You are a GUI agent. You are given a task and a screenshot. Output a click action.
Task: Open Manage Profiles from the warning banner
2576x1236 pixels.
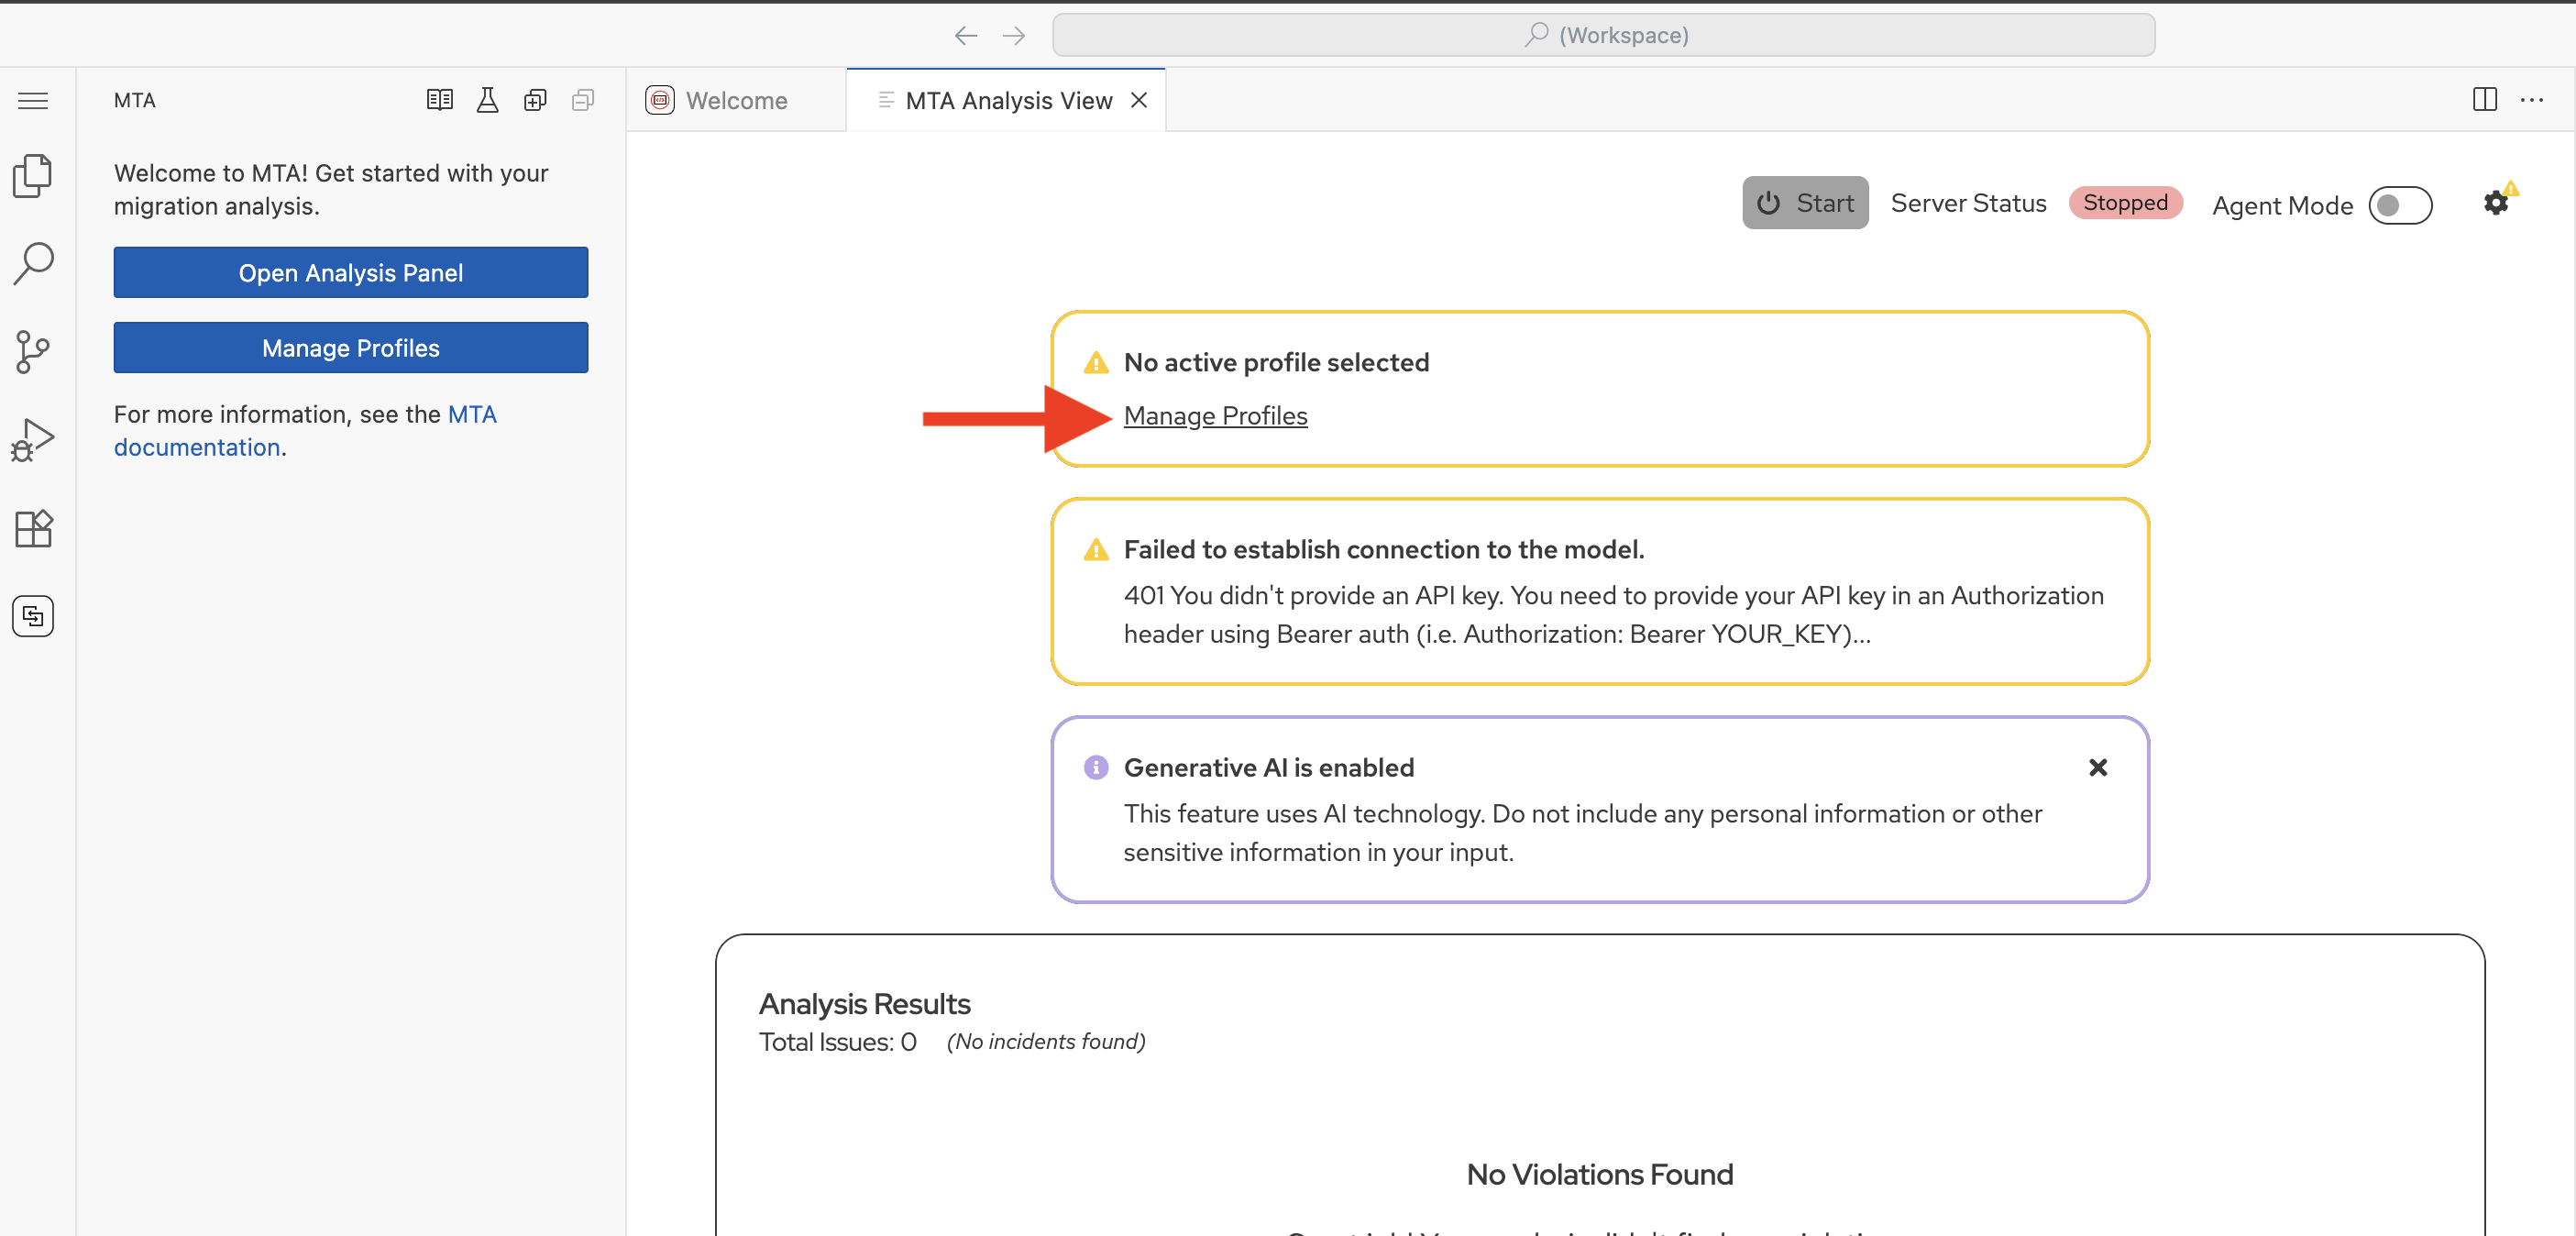tap(1215, 416)
